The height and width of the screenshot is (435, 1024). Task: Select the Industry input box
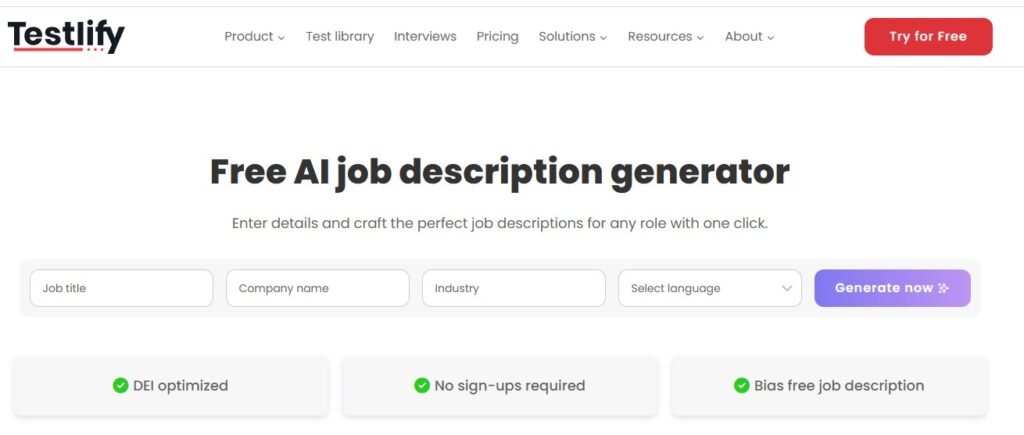click(x=513, y=288)
